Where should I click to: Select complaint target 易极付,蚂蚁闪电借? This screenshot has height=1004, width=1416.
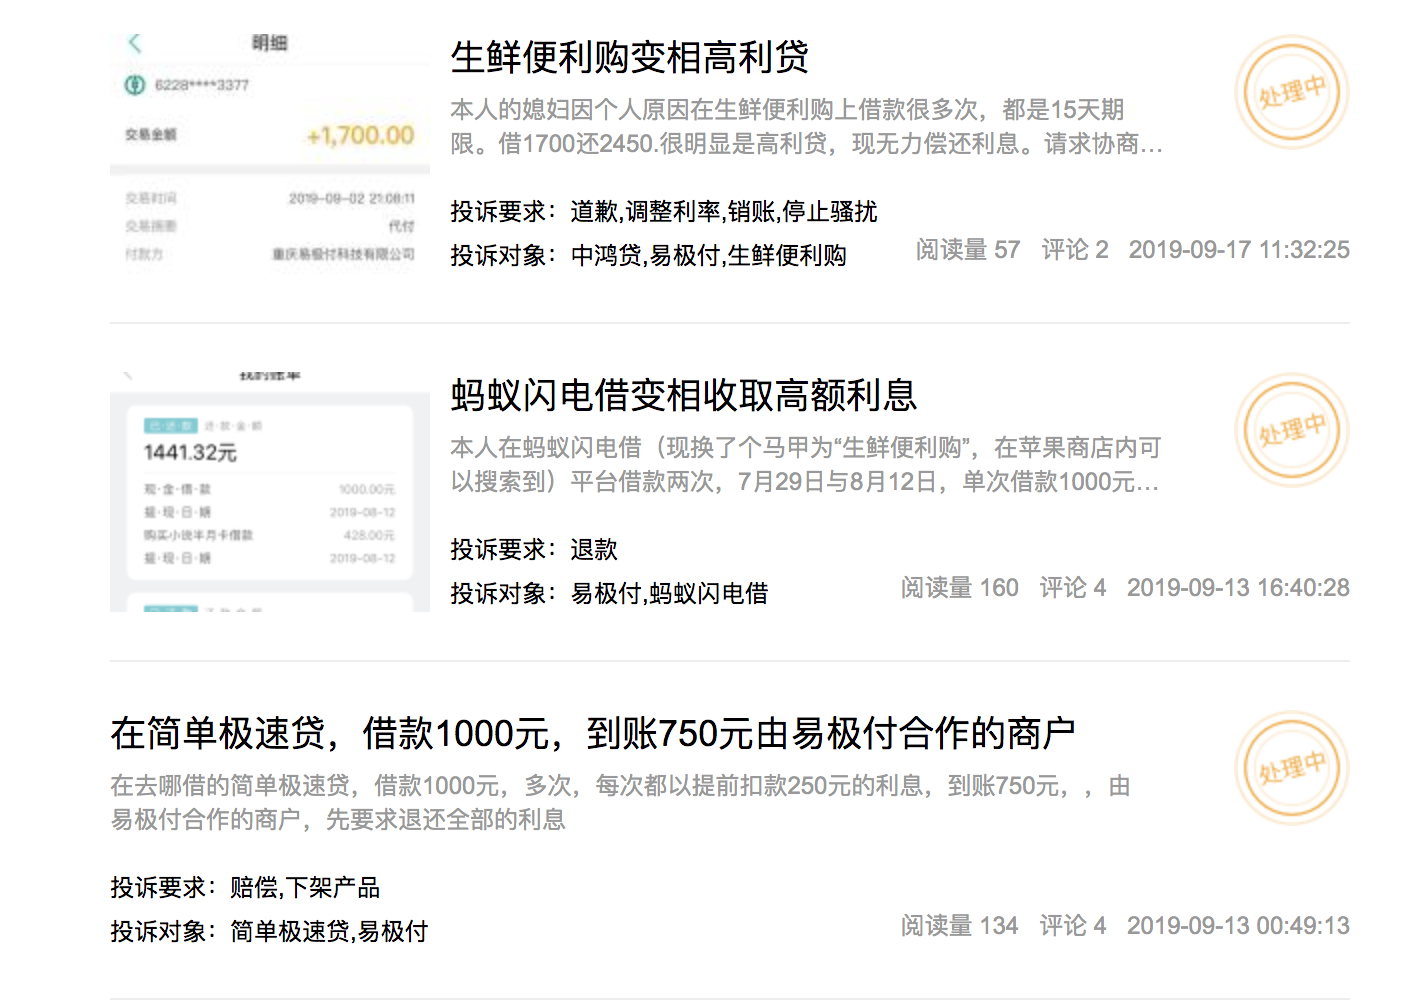click(x=669, y=593)
